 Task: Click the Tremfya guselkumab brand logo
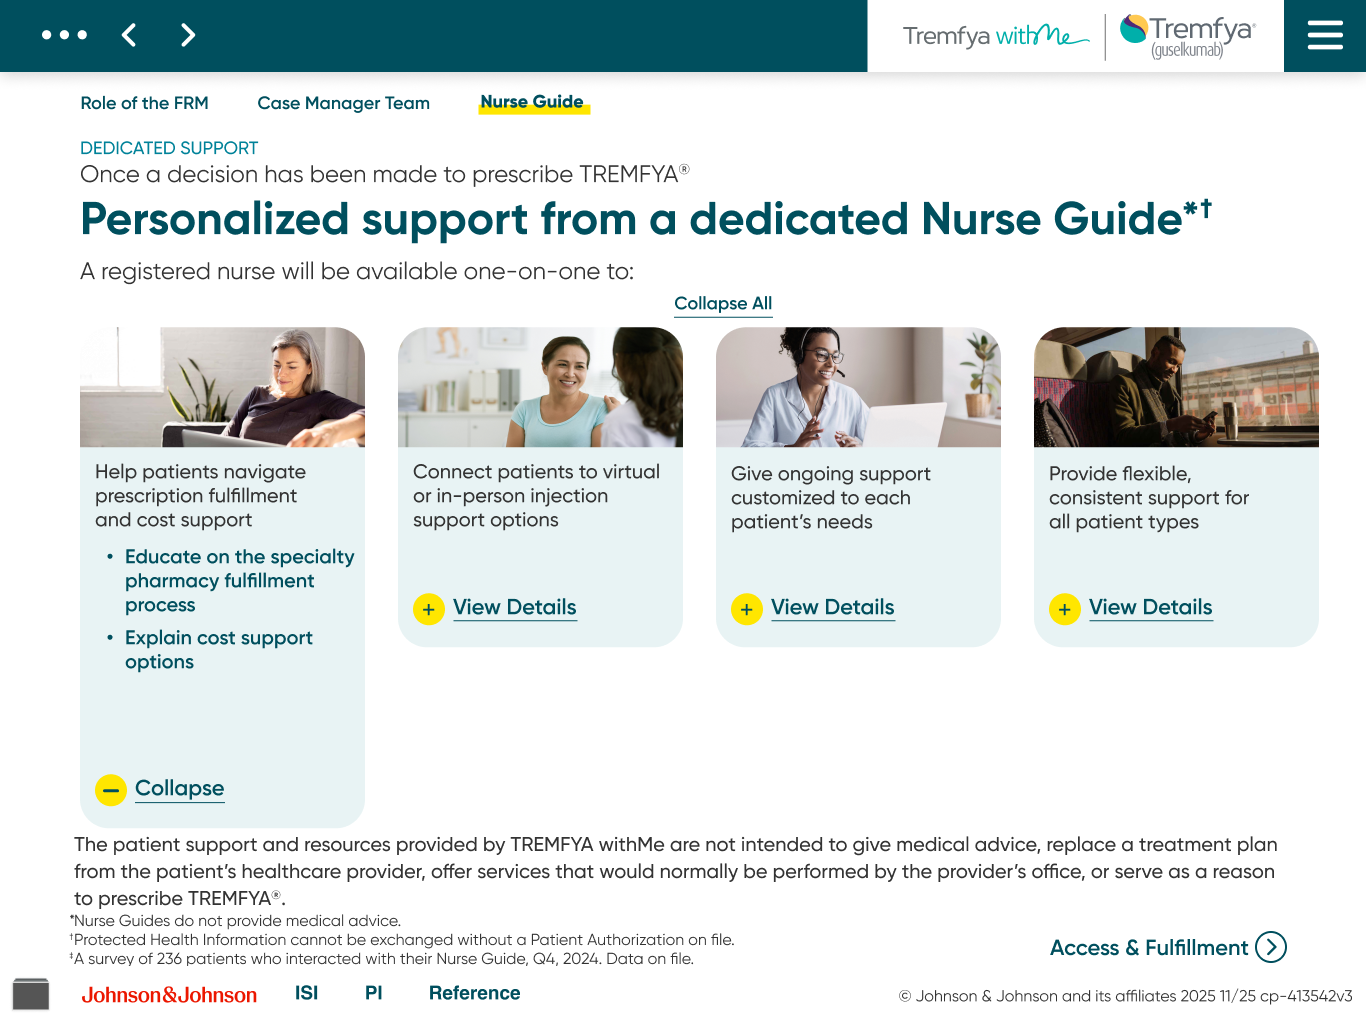(x=1187, y=36)
